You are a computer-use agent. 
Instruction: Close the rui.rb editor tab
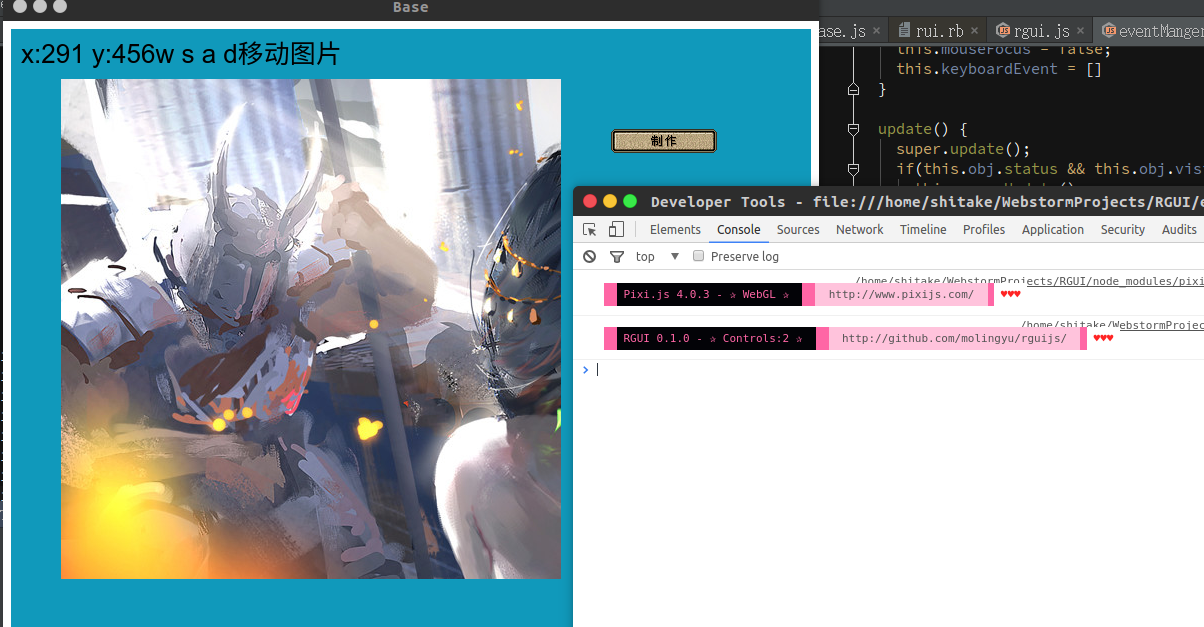pyautogui.click(x=975, y=32)
